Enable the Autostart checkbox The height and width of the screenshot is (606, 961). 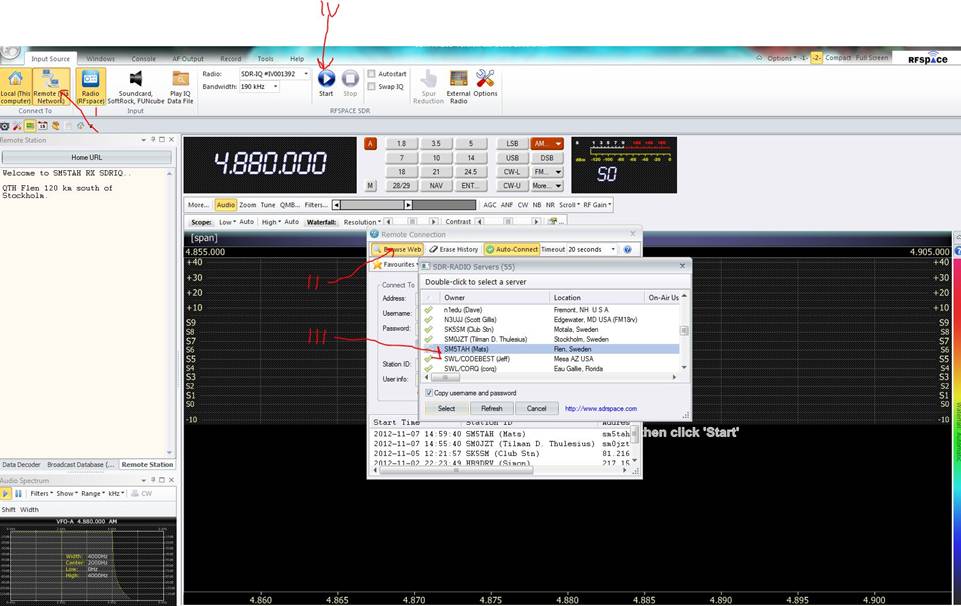click(371, 74)
